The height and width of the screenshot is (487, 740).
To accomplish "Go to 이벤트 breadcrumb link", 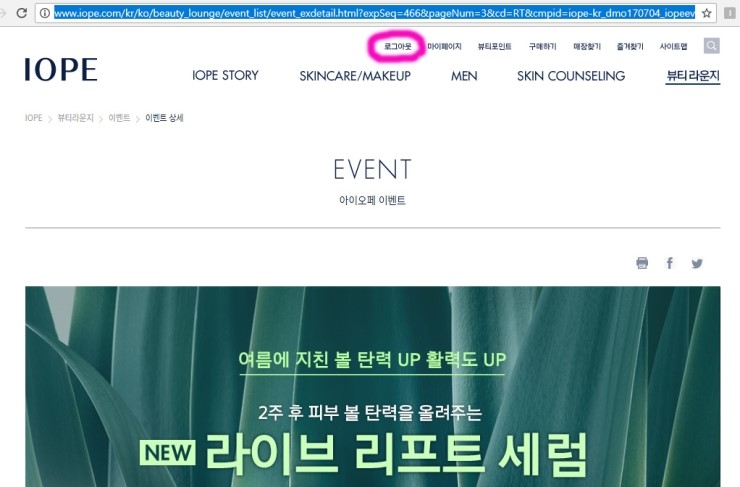I will coord(119,118).
